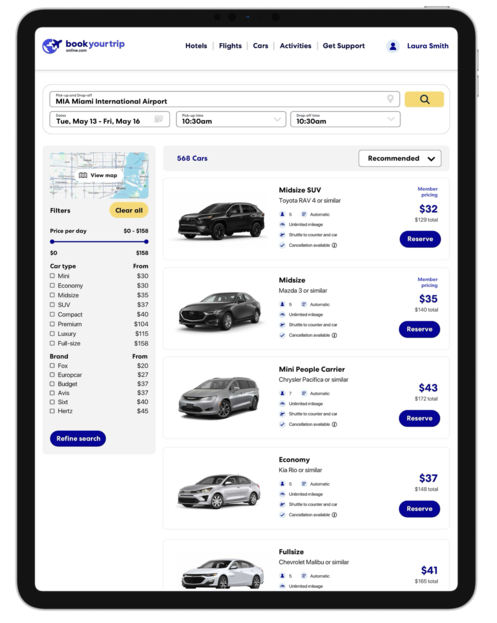Click the minimum price slider handle
The width and height of the screenshot is (497, 623).
coord(52,242)
